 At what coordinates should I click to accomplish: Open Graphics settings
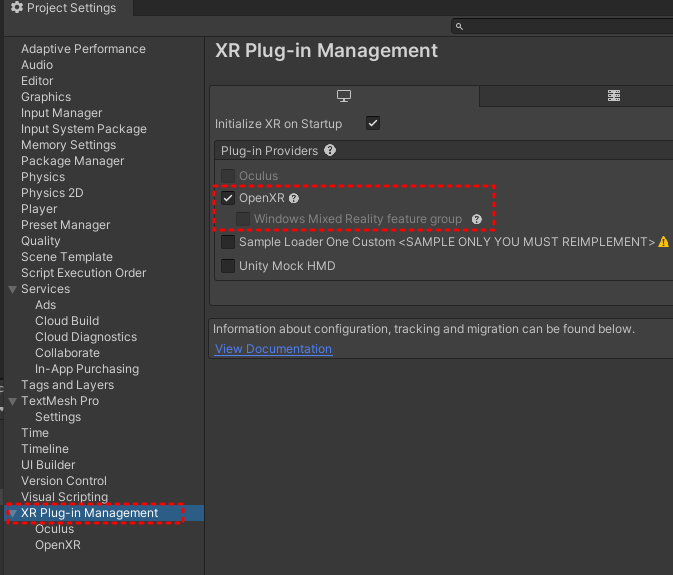click(46, 97)
